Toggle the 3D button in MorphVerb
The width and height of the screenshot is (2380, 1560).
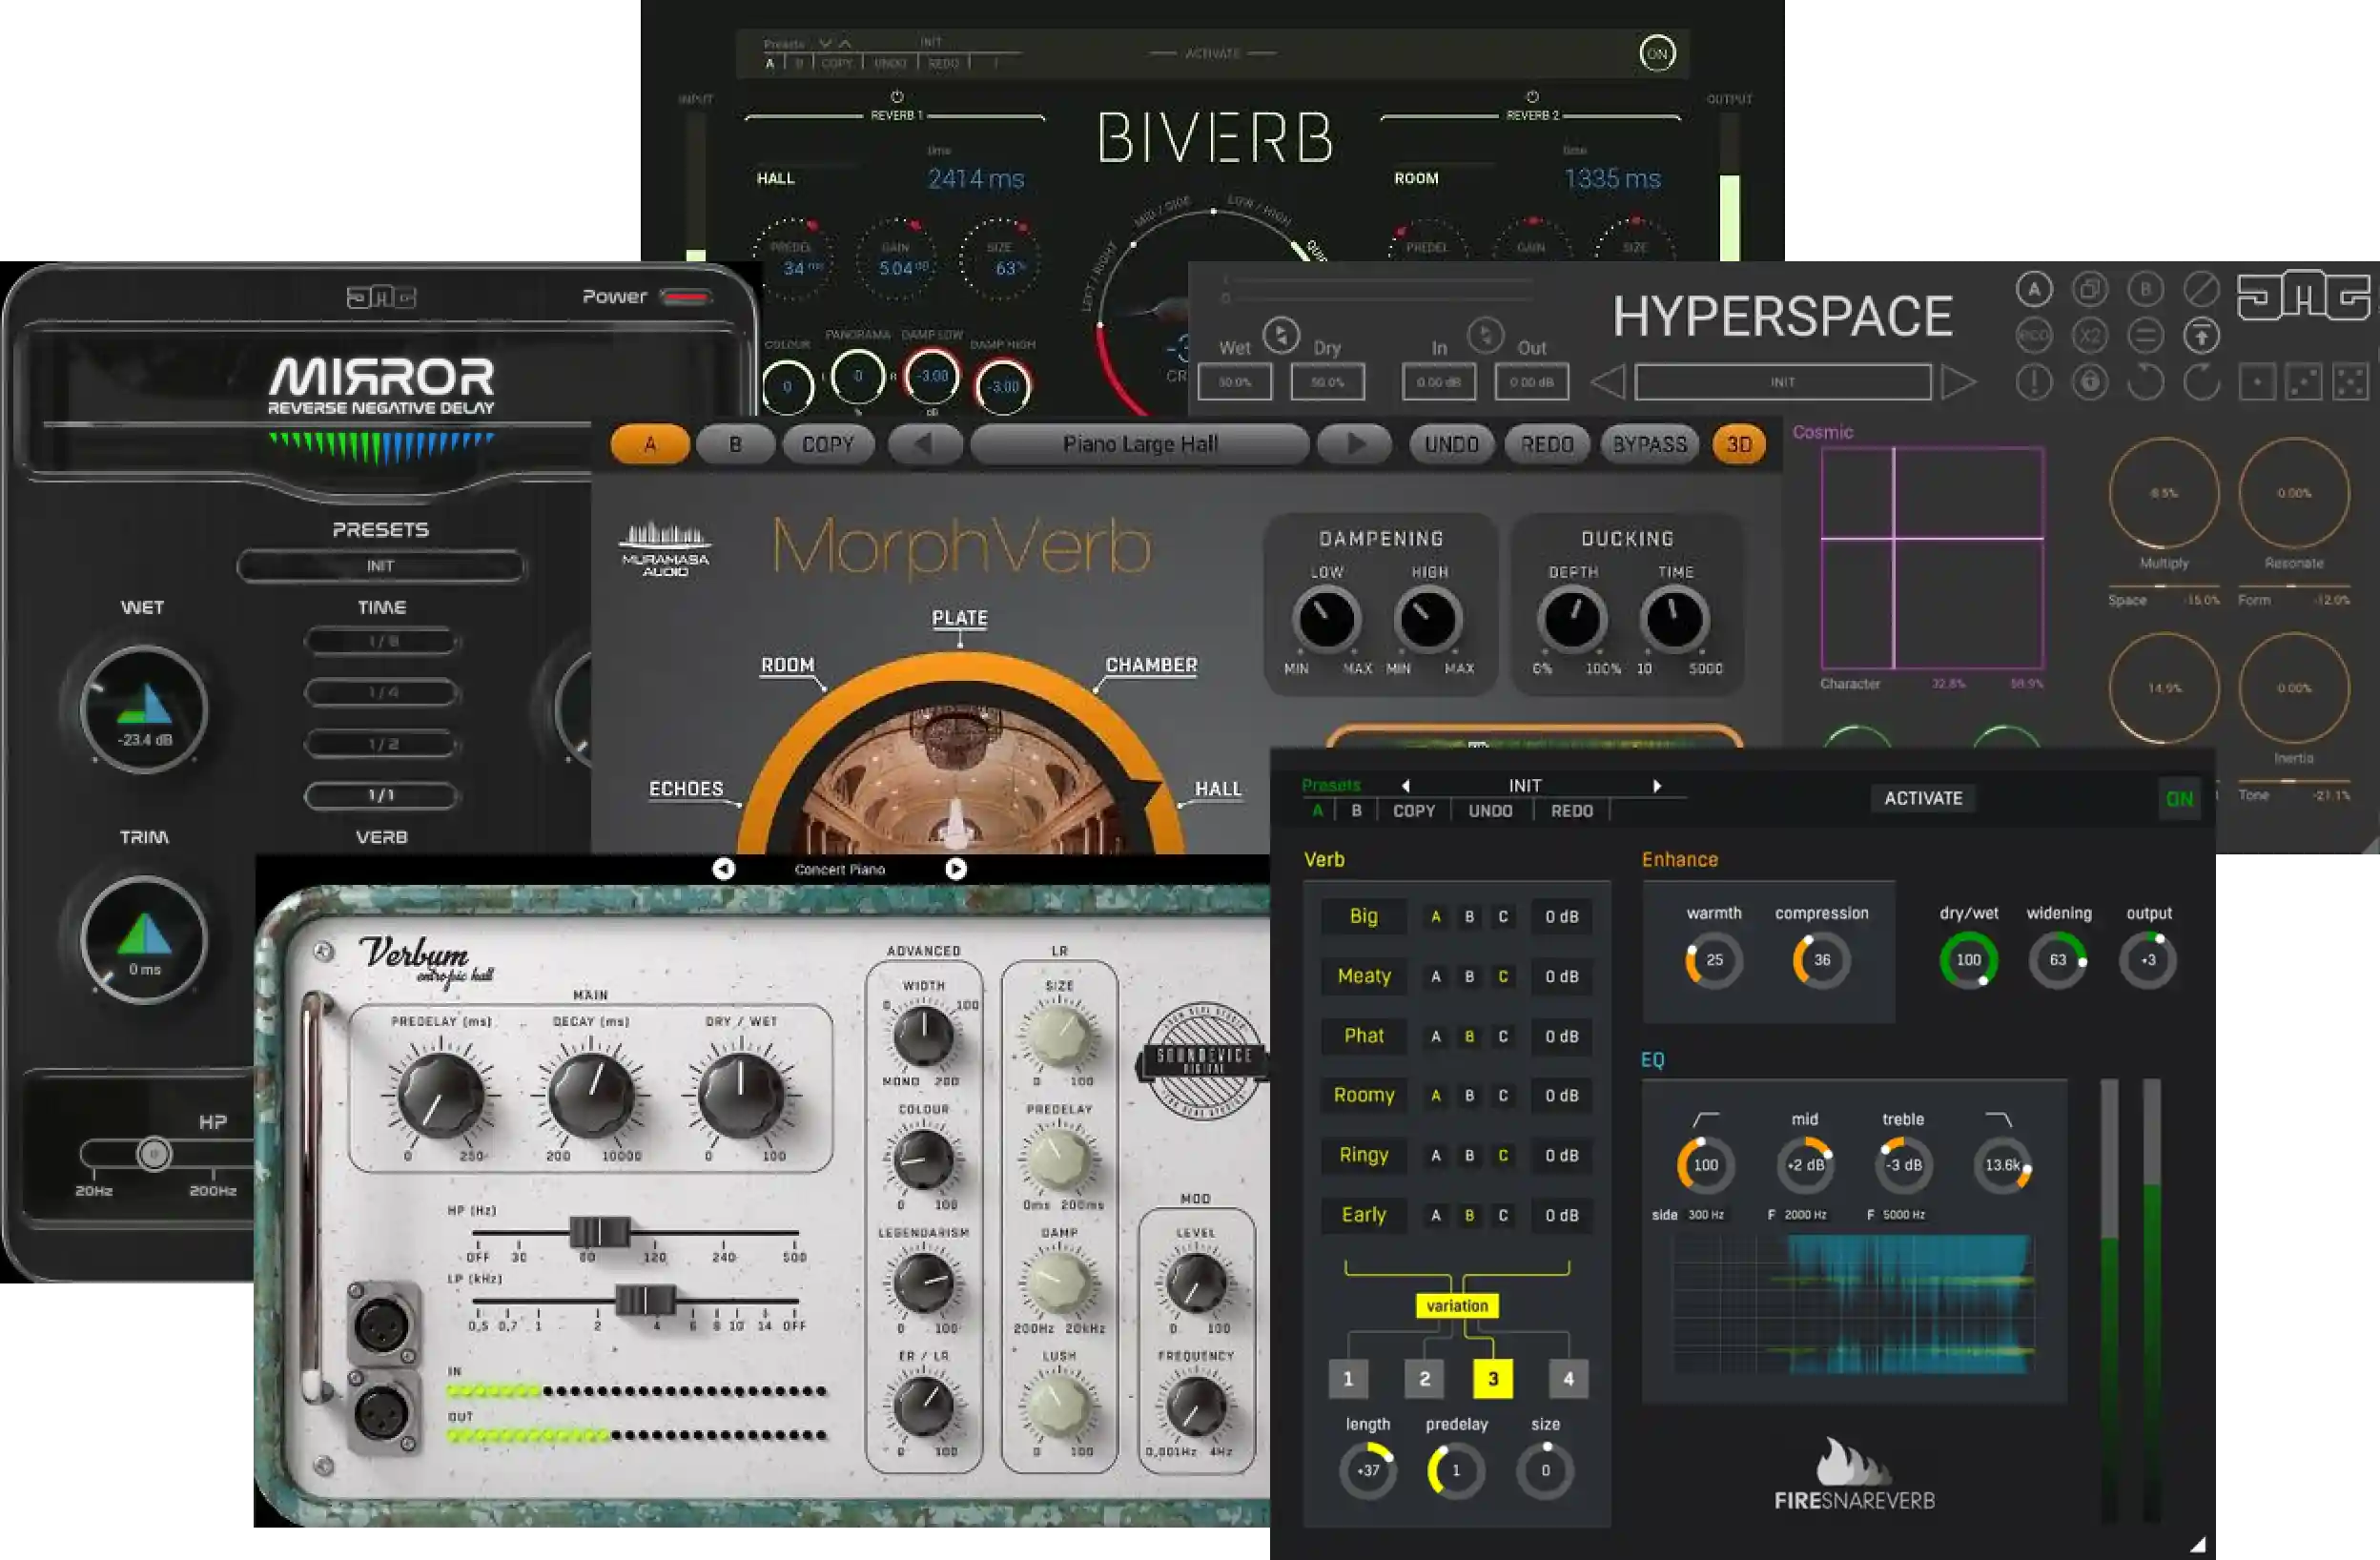1739,445
